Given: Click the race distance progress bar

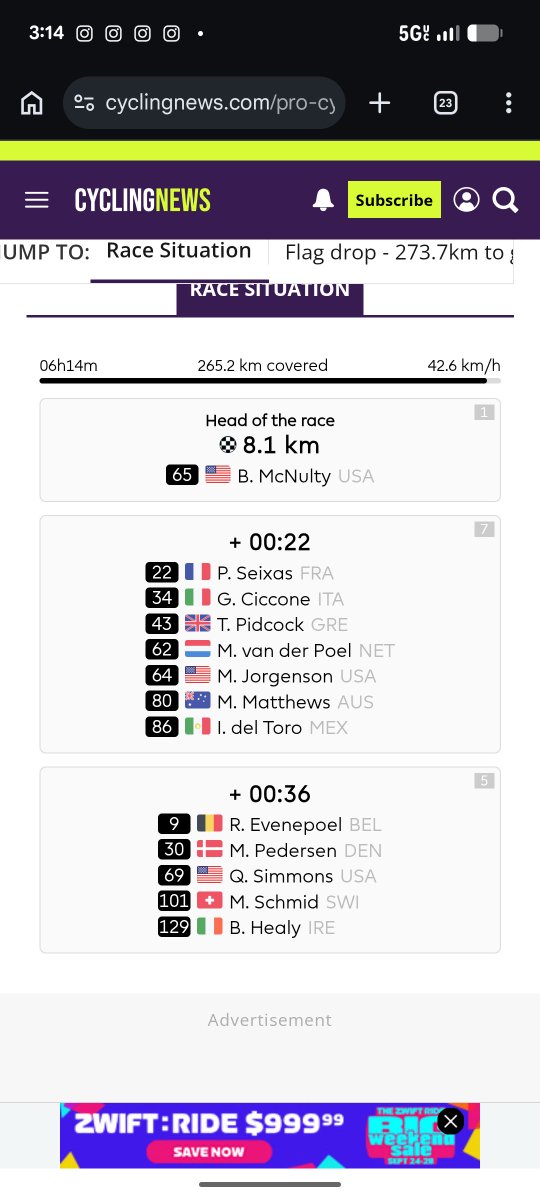Looking at the screenshot, I should point(270,381).
